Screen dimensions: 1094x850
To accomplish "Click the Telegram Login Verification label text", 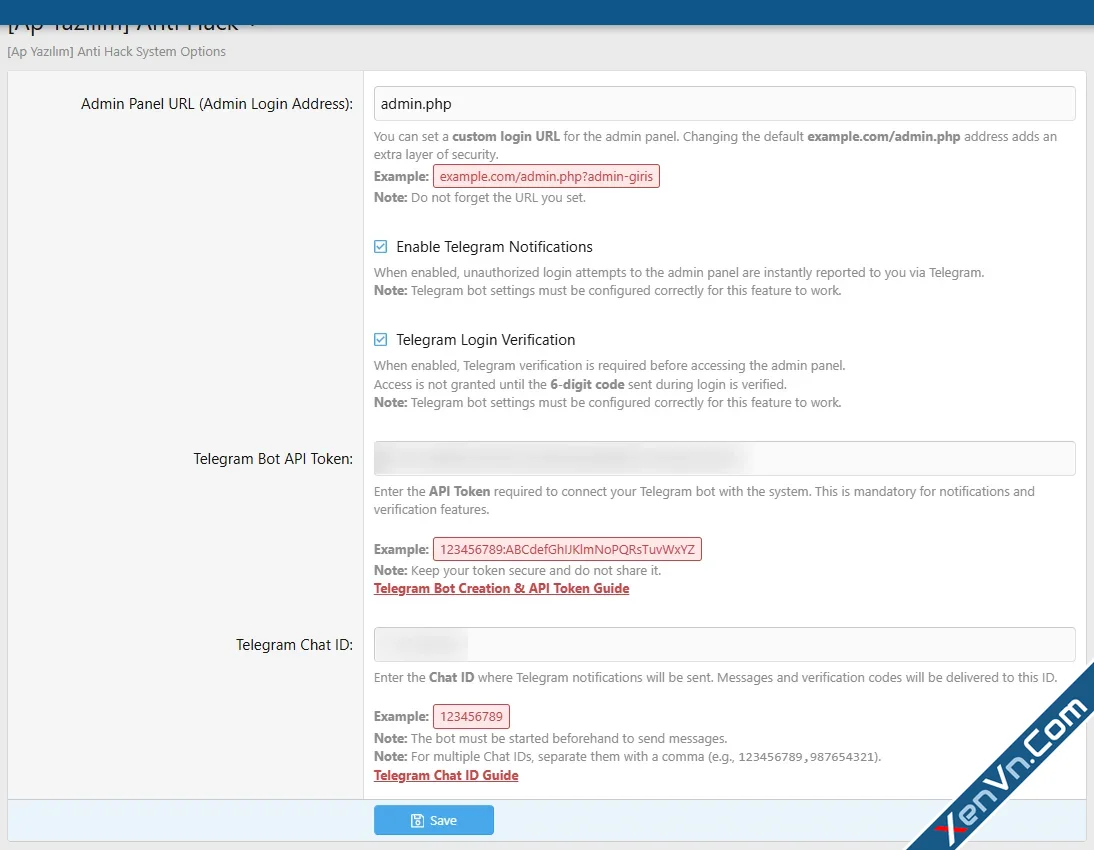I will click(486, 339).
